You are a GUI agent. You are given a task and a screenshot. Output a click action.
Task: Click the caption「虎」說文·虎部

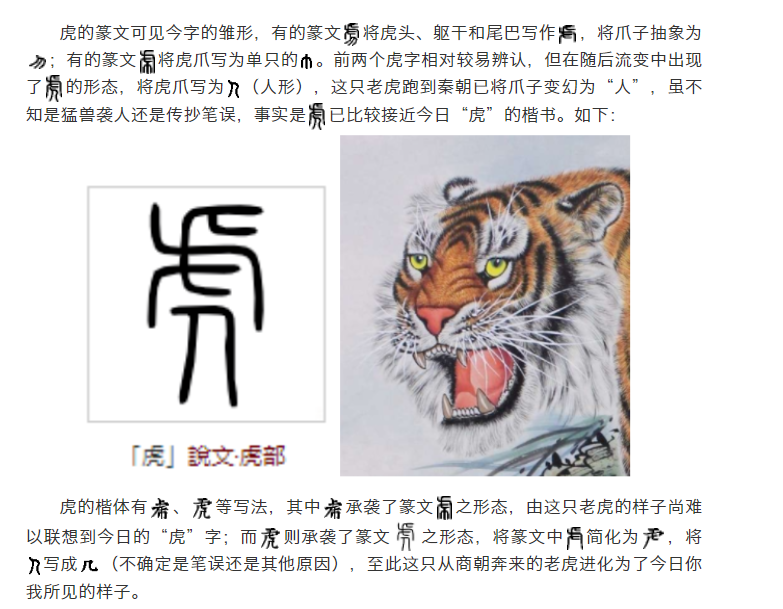(x=207, y=456)
